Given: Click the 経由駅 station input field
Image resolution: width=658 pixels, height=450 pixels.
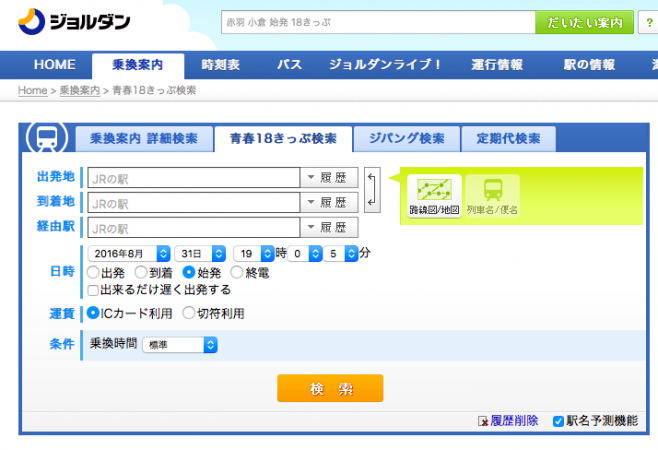Looking at the screenshot, I should [194, 227].
